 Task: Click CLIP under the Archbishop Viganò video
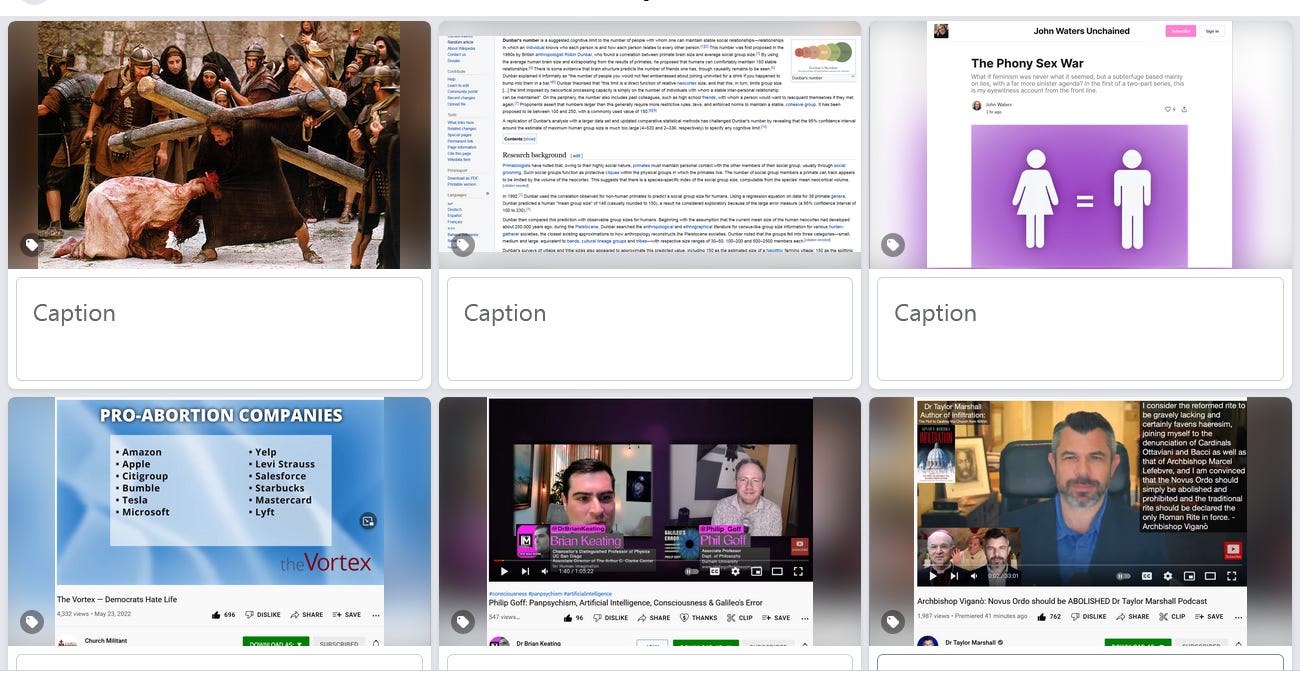(x=1172, y=617)
